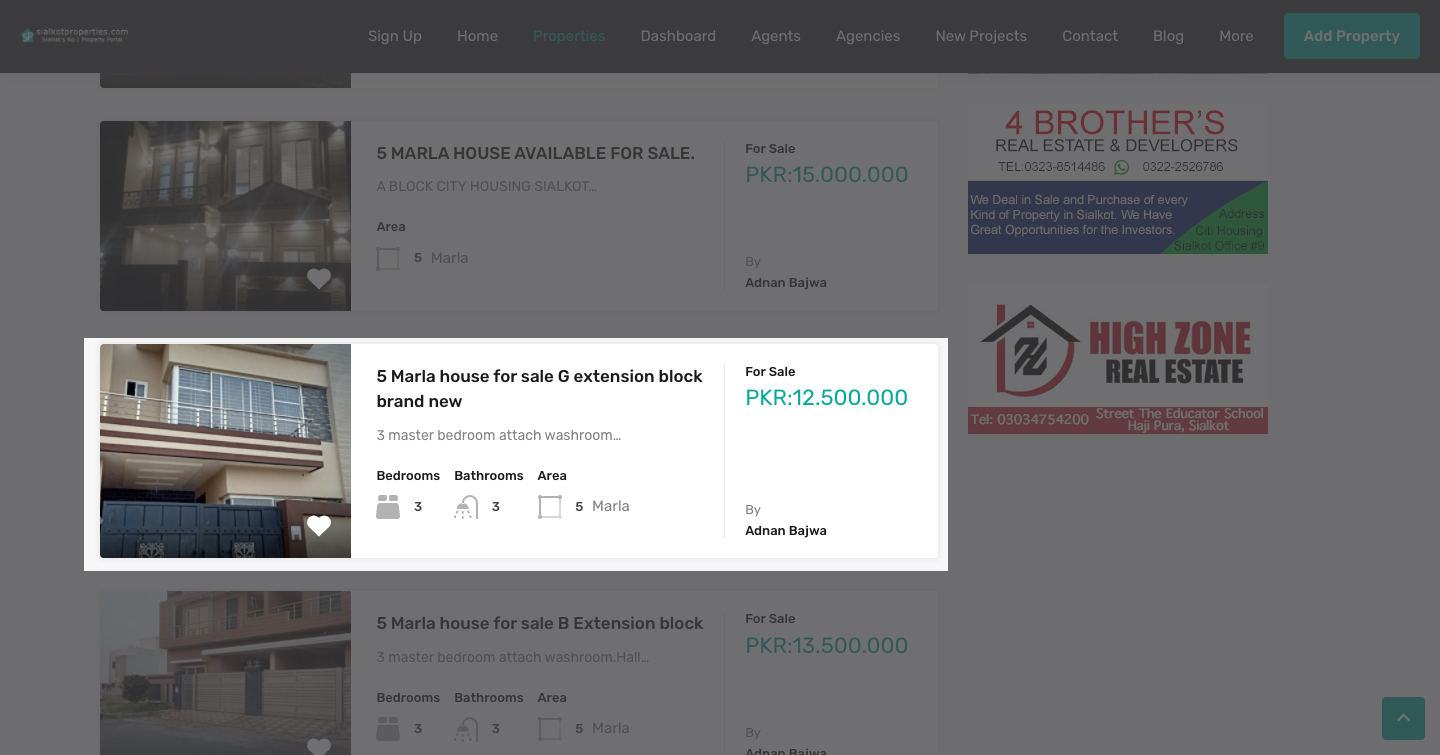This screenshot has height=755, width=1440.
Task: Click heart icon on A Block City Housing listing
Action: 319,279
